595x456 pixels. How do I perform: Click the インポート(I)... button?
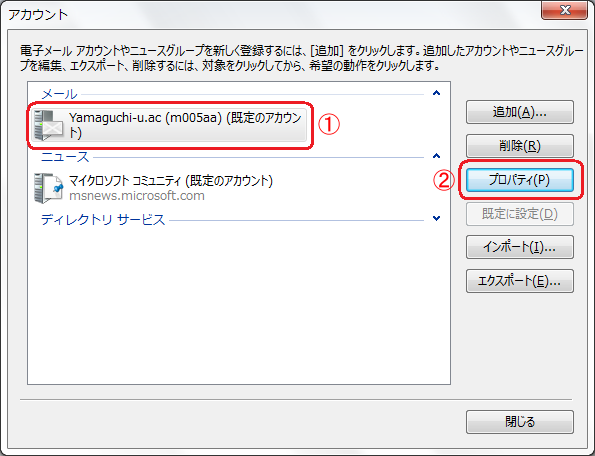(519, 247)
